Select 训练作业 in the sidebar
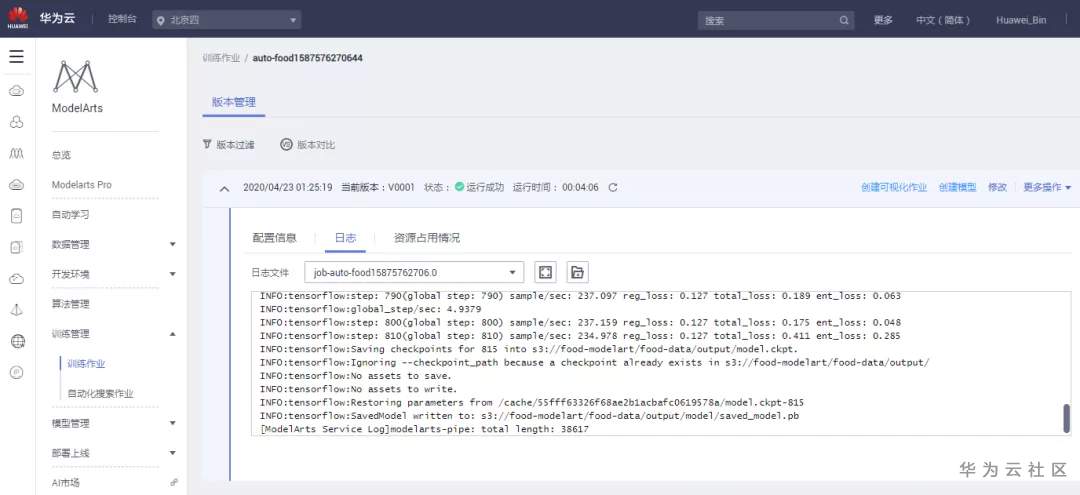 tap(86, 364)
